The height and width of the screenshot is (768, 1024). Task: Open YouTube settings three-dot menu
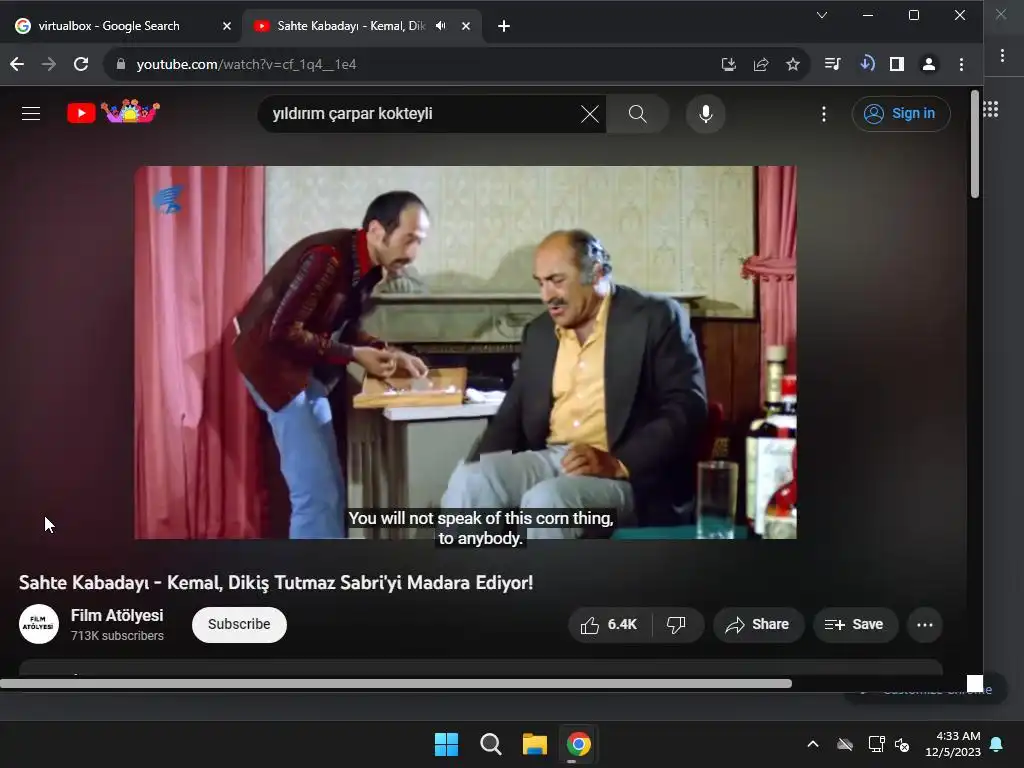[824, 114]
